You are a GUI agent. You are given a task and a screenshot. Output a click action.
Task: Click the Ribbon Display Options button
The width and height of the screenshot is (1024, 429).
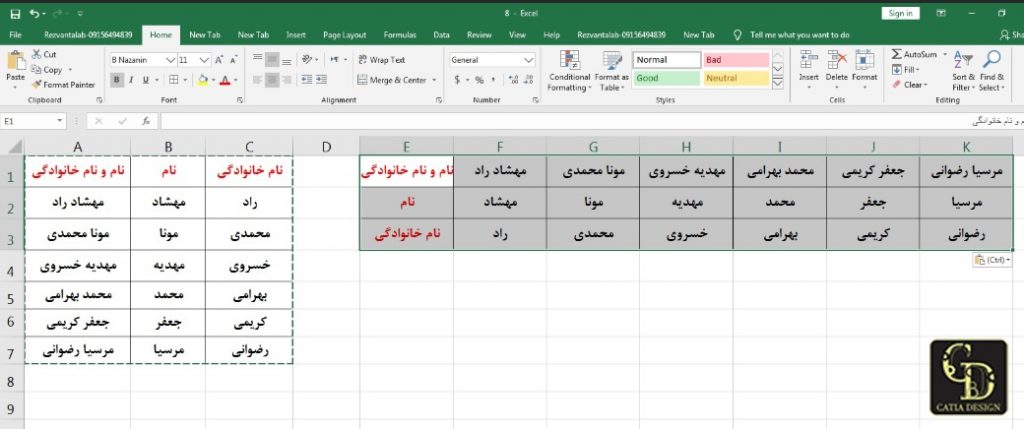941,14
